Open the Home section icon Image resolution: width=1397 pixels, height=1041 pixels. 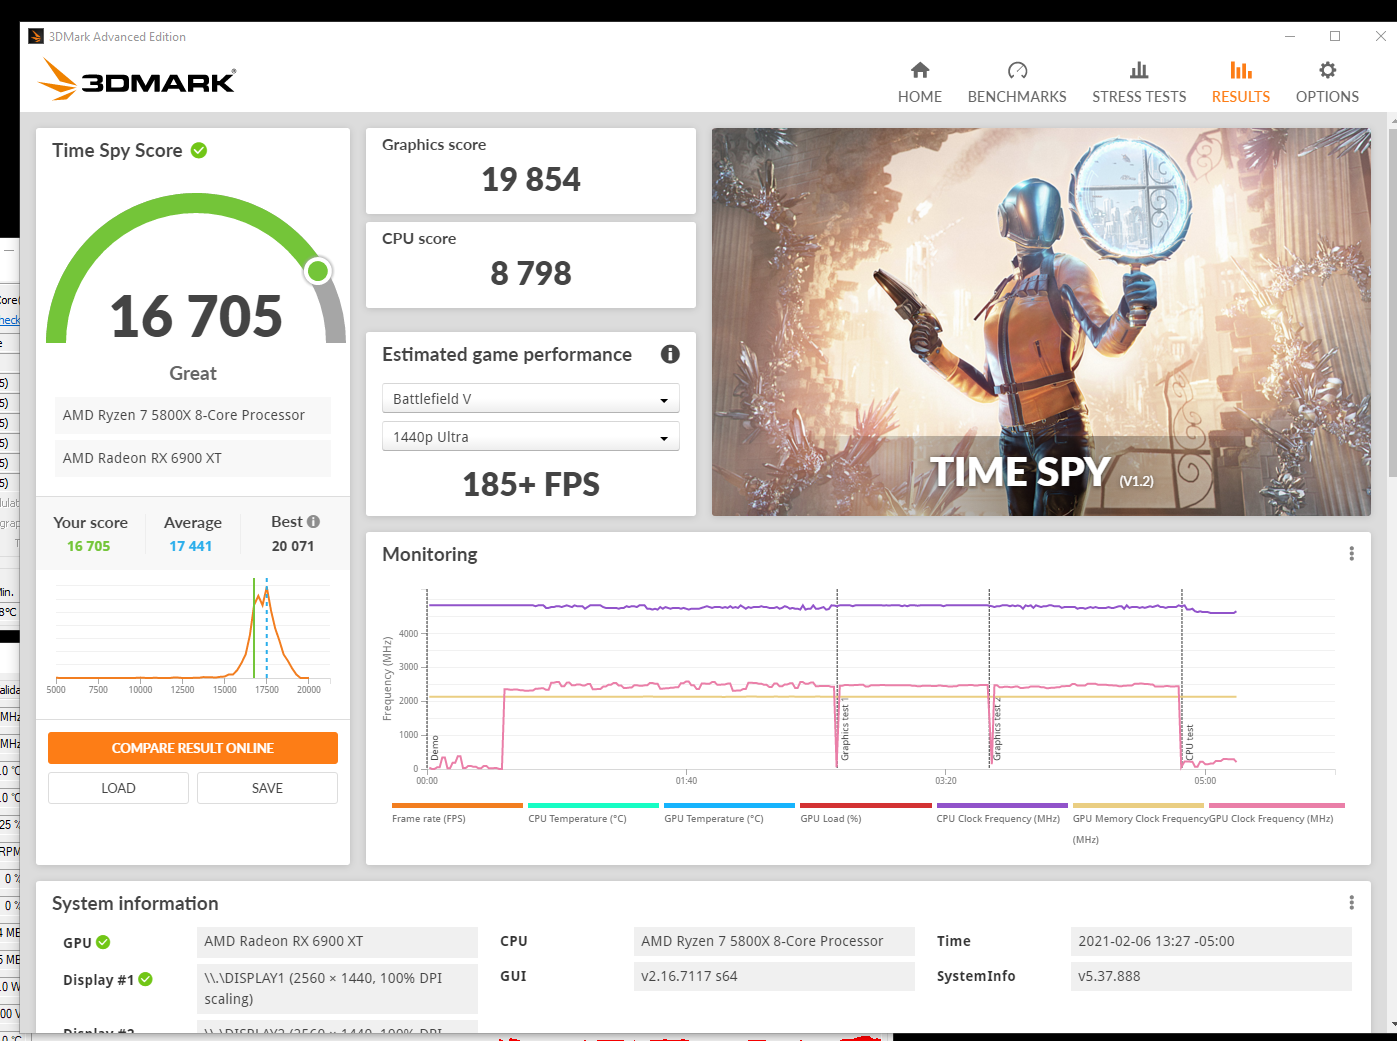(919, 70)
